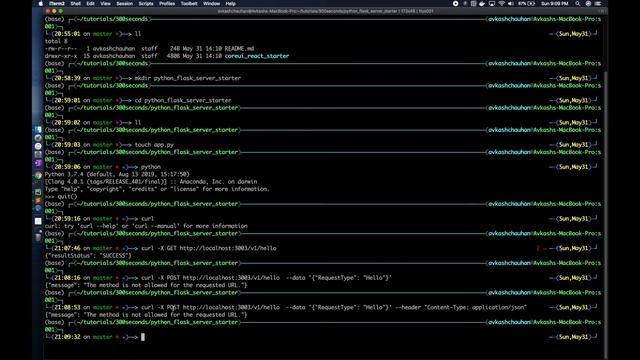640x360 pixels.
Task: Open the volume control icon
Action: pos(511,4)
